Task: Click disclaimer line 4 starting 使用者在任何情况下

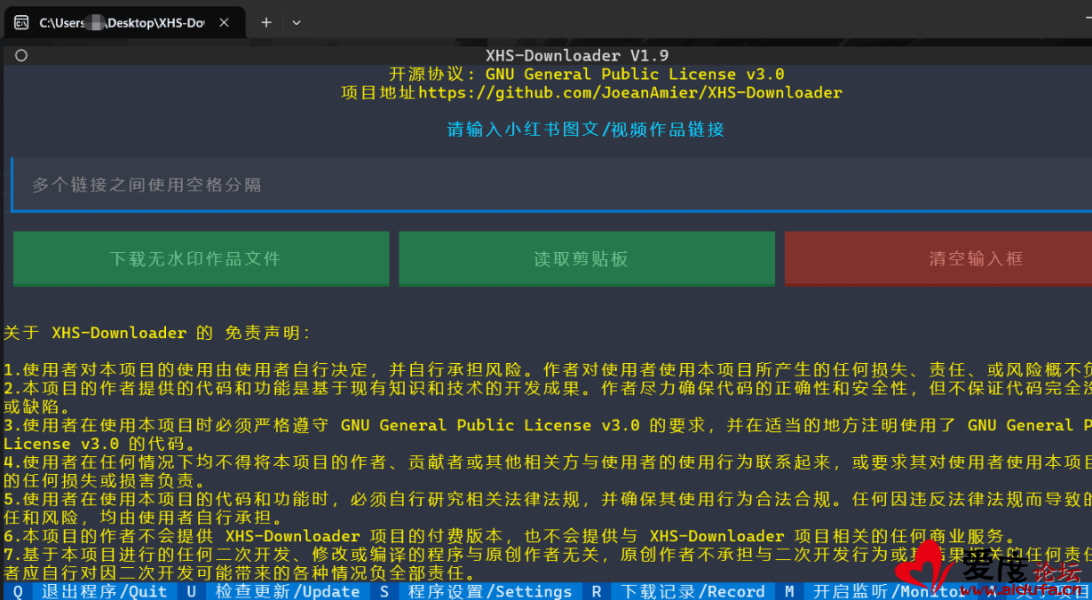Action: click(x=547, y=471)
